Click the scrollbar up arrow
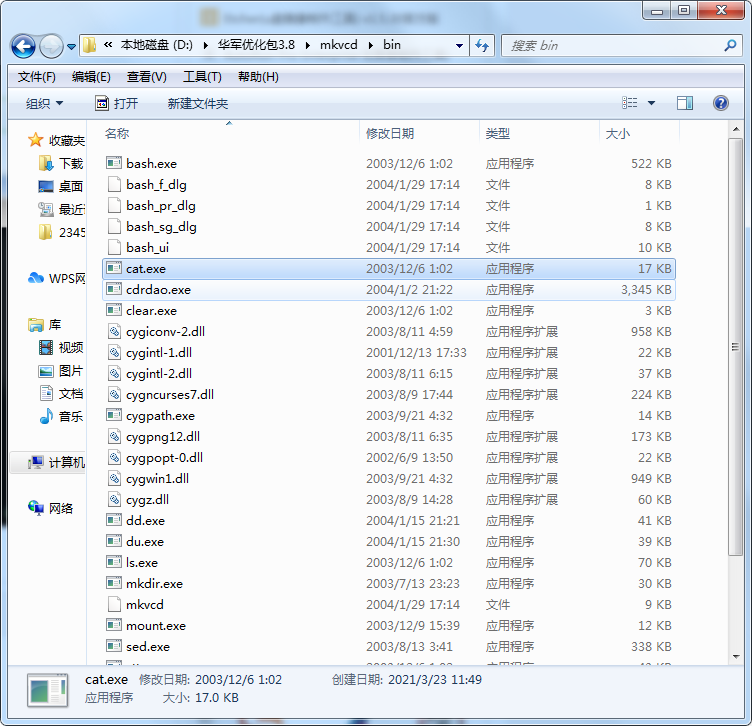 click(736, 129)
